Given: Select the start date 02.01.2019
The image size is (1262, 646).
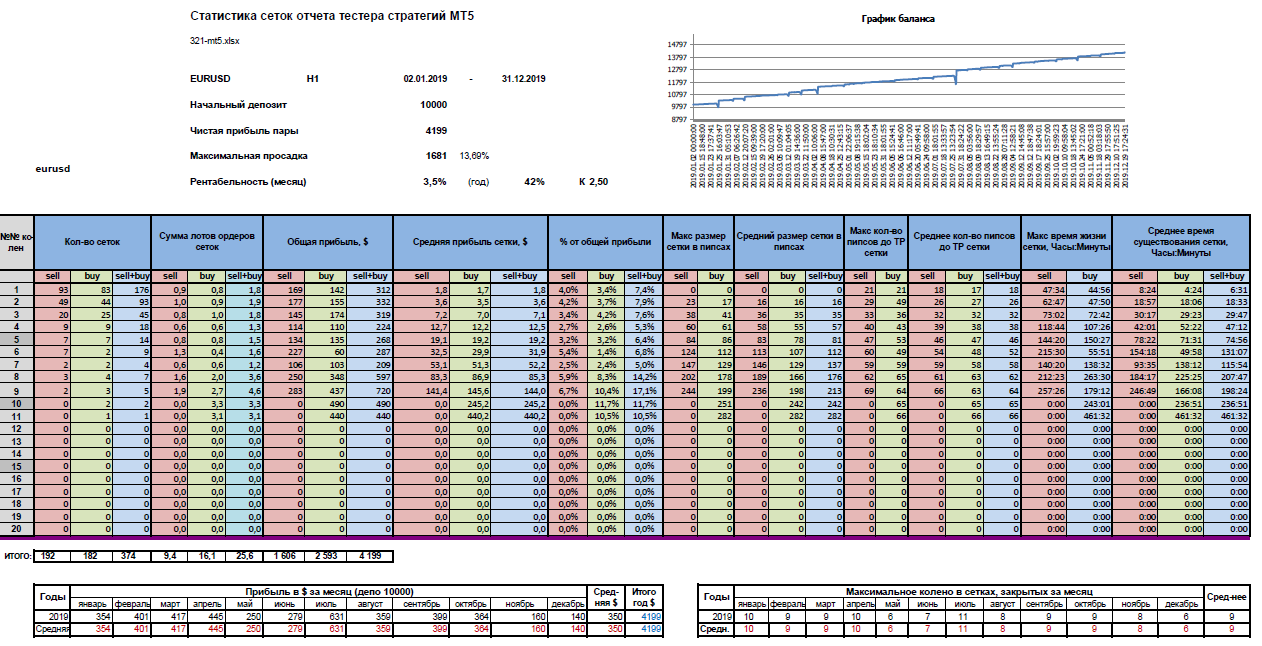Looking at the screenshot, I should click(x=425, y=78).
